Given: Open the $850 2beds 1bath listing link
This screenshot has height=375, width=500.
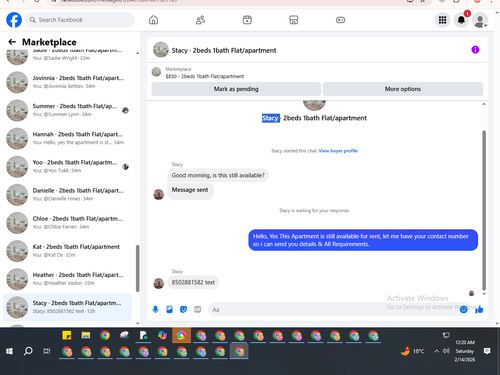Looking at the screenshot, I should (205, 76).
